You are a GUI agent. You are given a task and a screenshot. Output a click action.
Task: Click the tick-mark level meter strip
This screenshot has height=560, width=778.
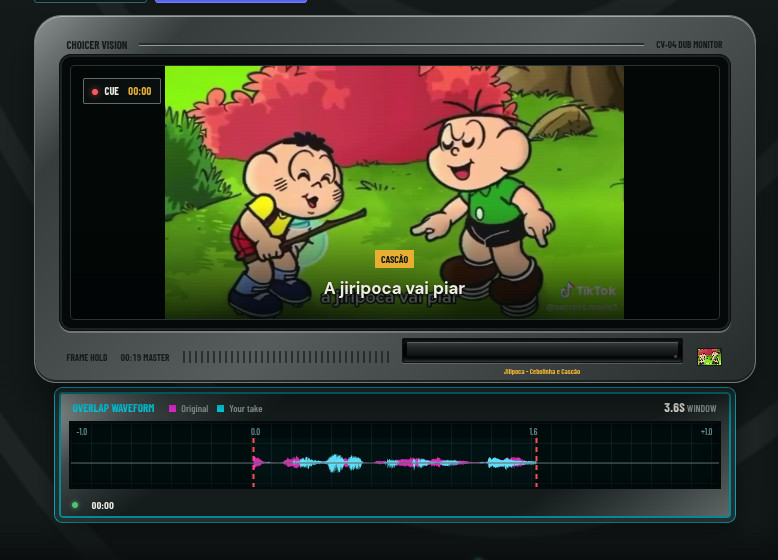(286, 357)
